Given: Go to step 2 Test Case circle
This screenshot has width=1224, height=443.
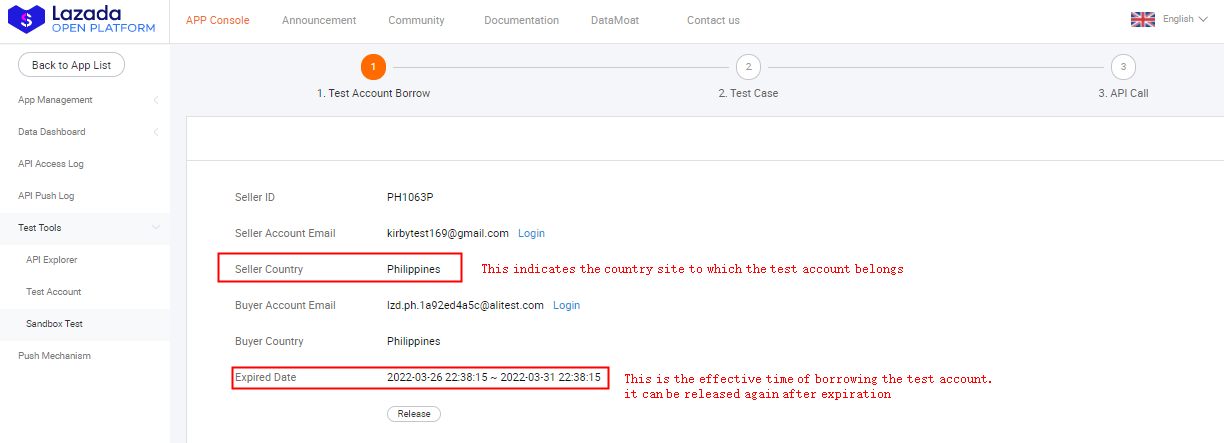Looking at the screenshot, I should tap(747, 67).
